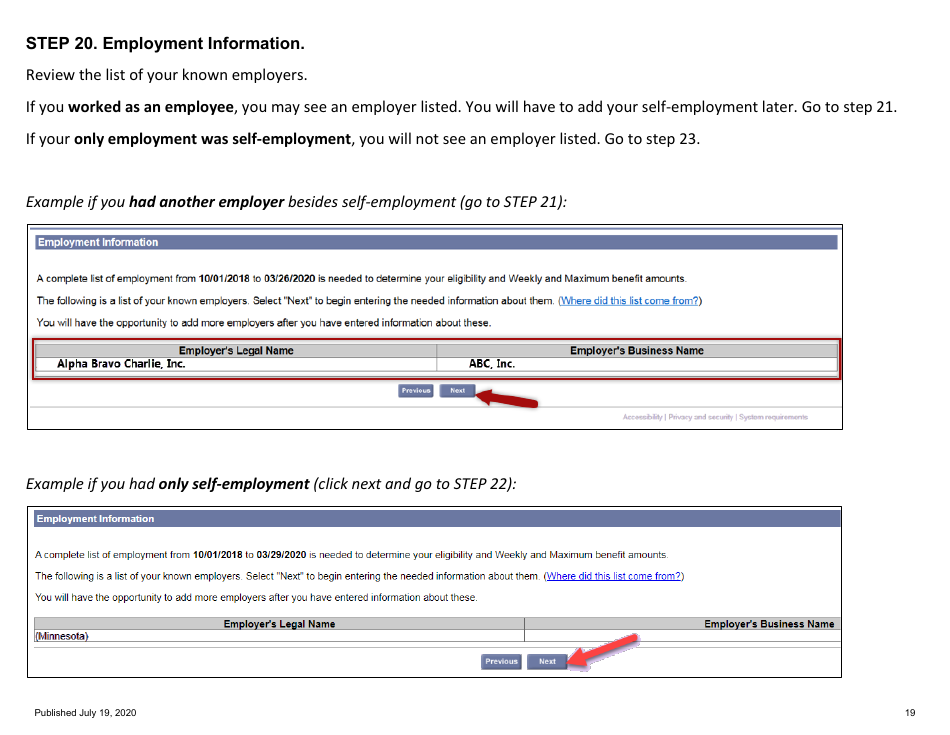Click the Accessibility footer link

tap(644, 416)
